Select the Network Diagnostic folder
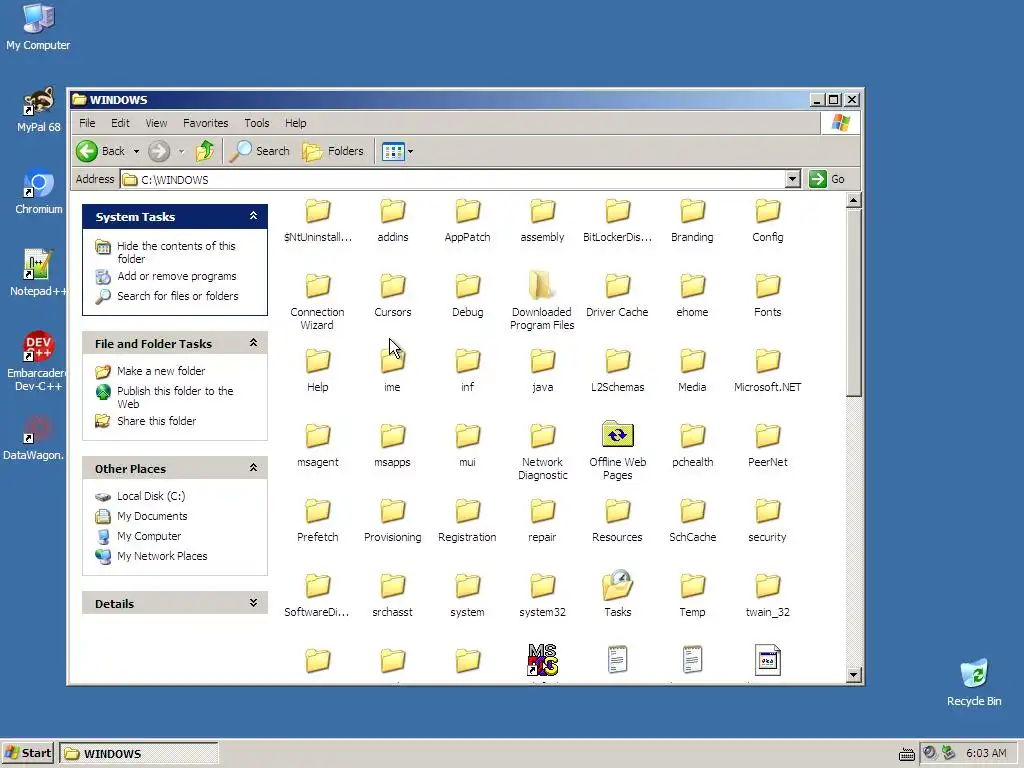 (x=542, y=451)
